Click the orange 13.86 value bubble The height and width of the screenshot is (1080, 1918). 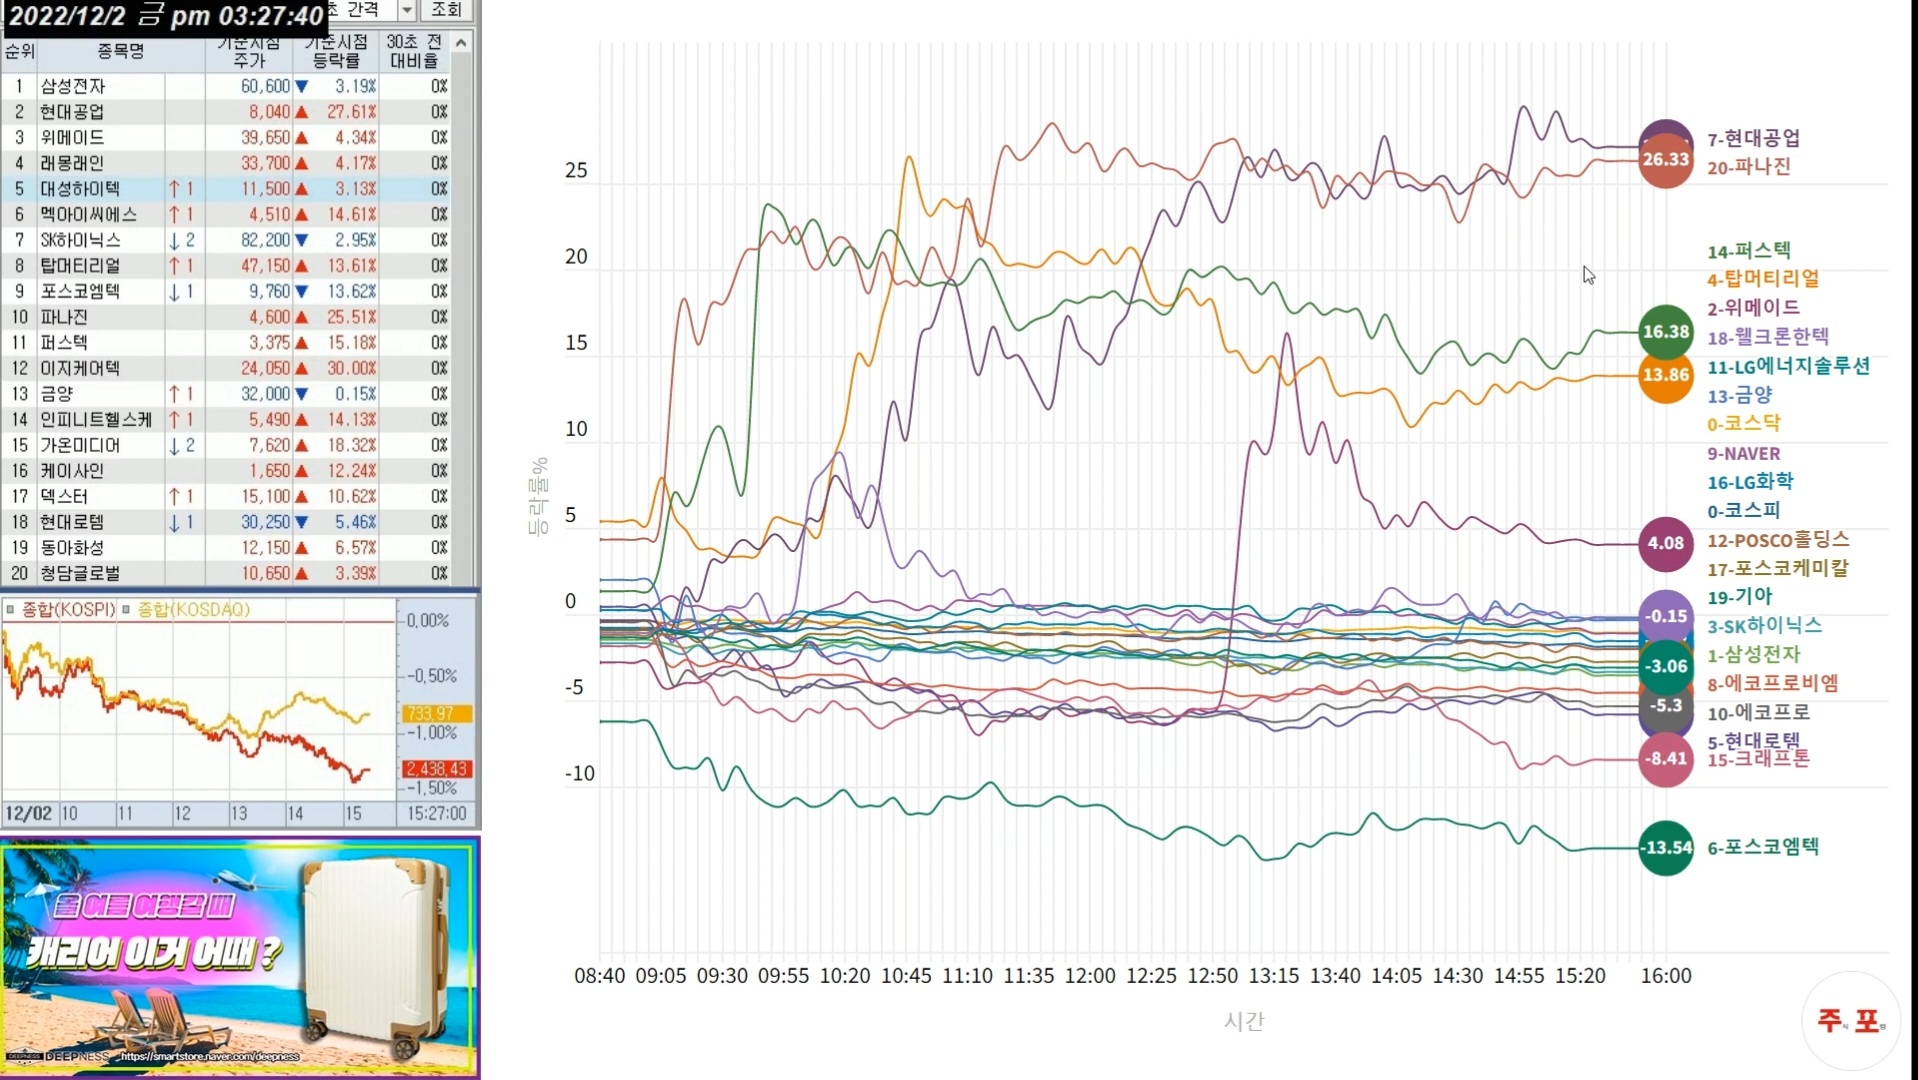coord(1666,376)
